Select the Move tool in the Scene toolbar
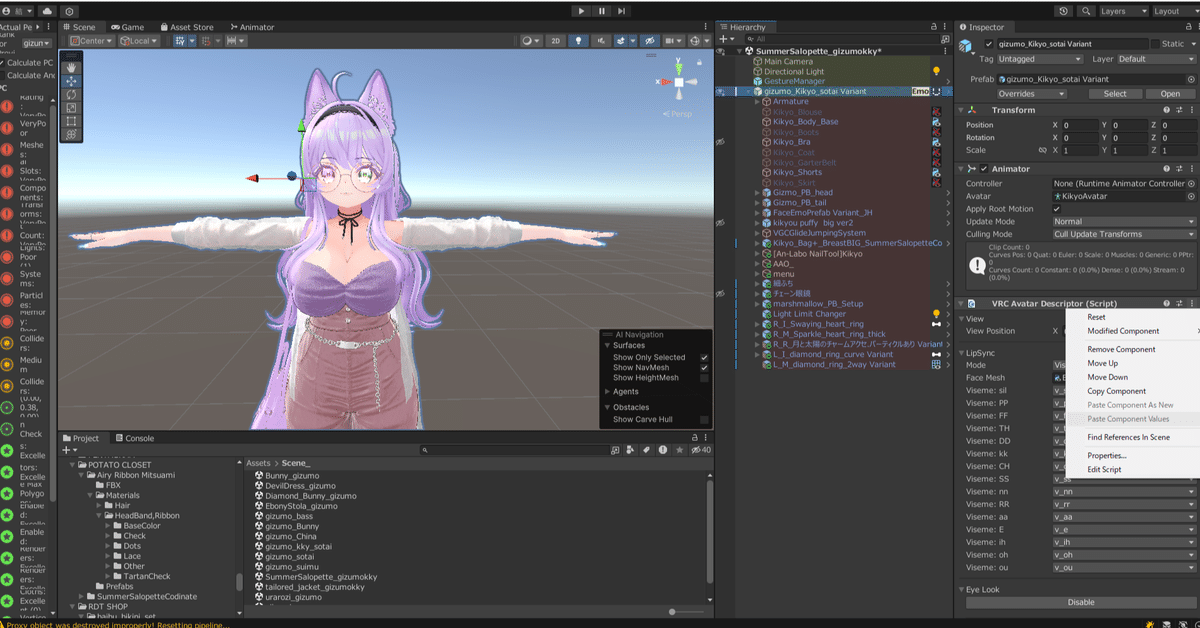1200x628 pixels. click(x=71, y=81)
